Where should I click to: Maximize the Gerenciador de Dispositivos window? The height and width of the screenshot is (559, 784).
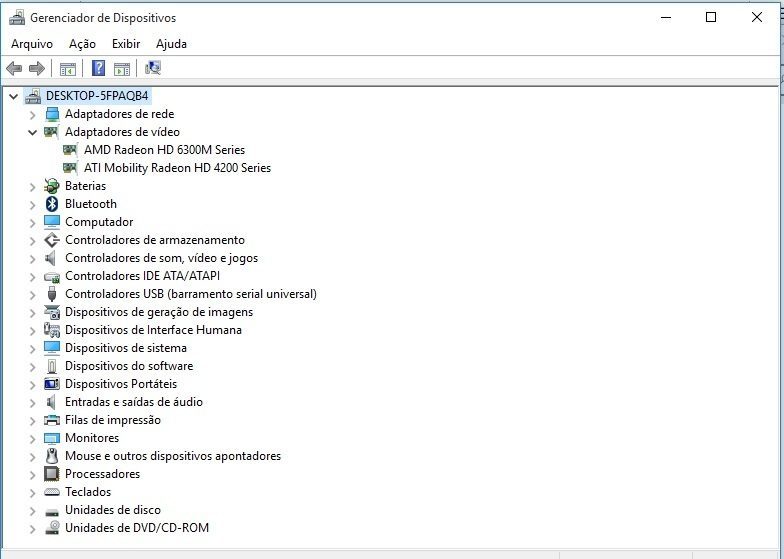[710, 18]
